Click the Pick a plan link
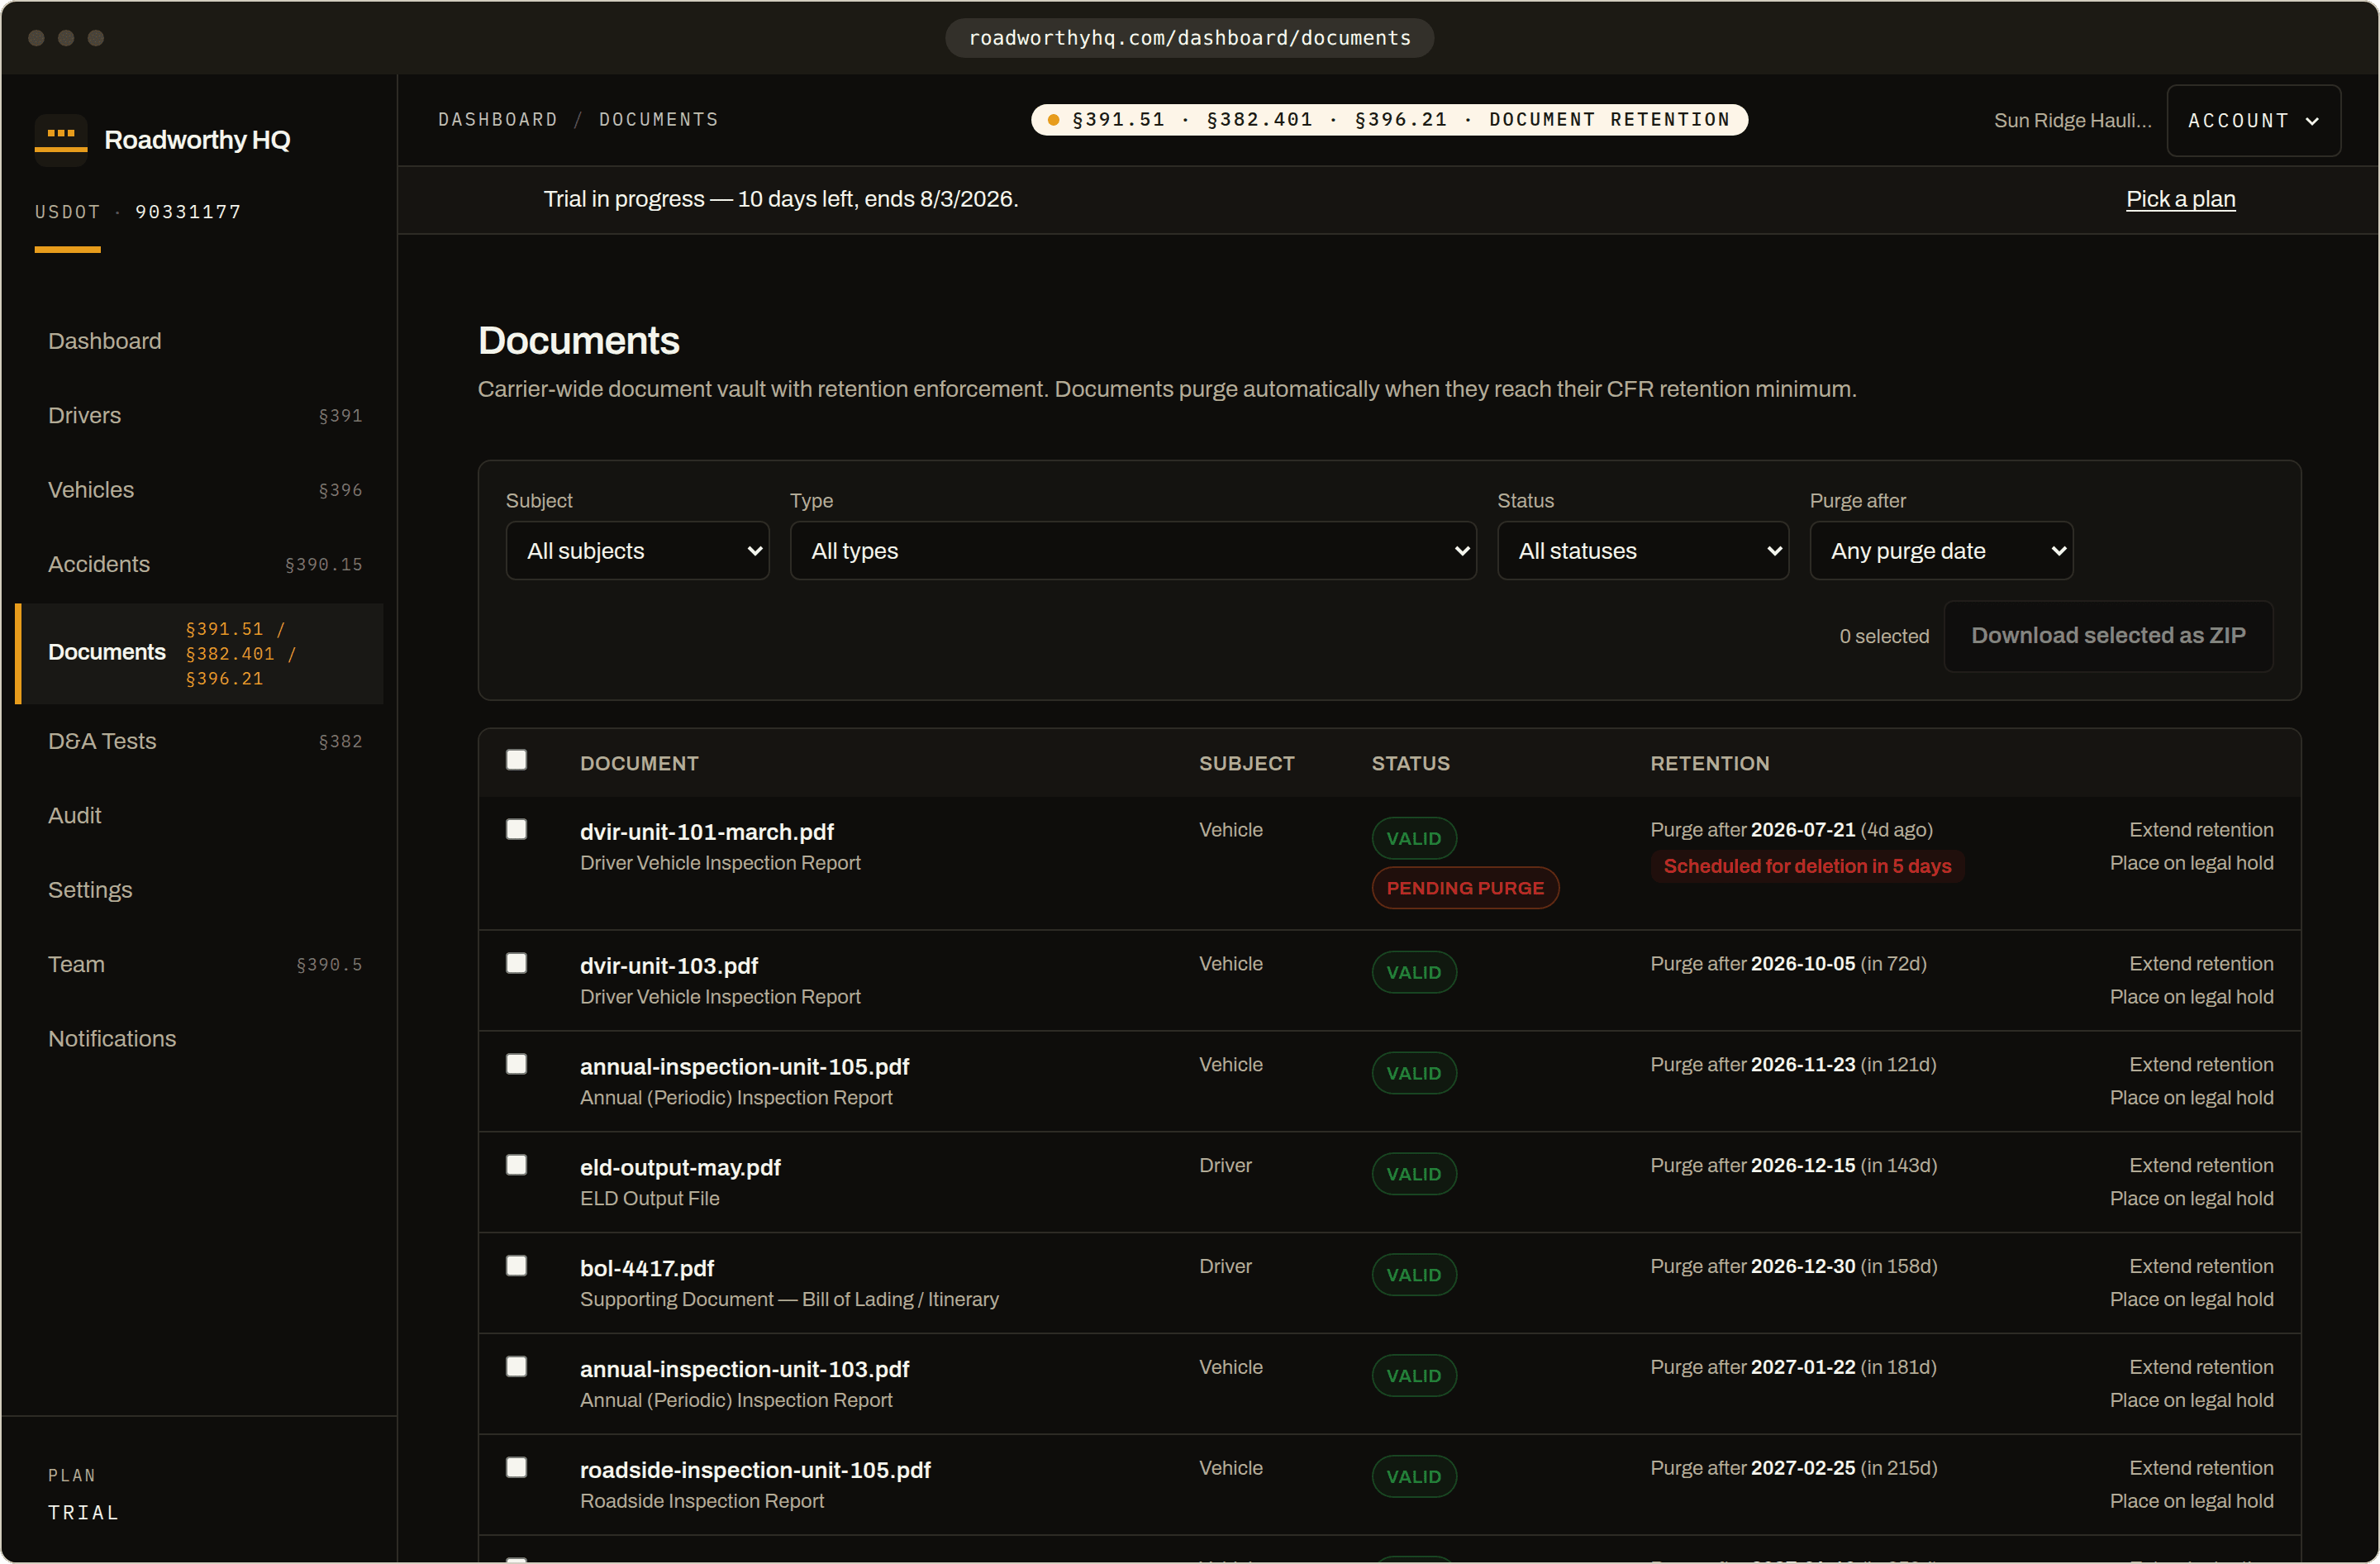The width and height of the screenshot is (2380, 1564). [2181, 199]
